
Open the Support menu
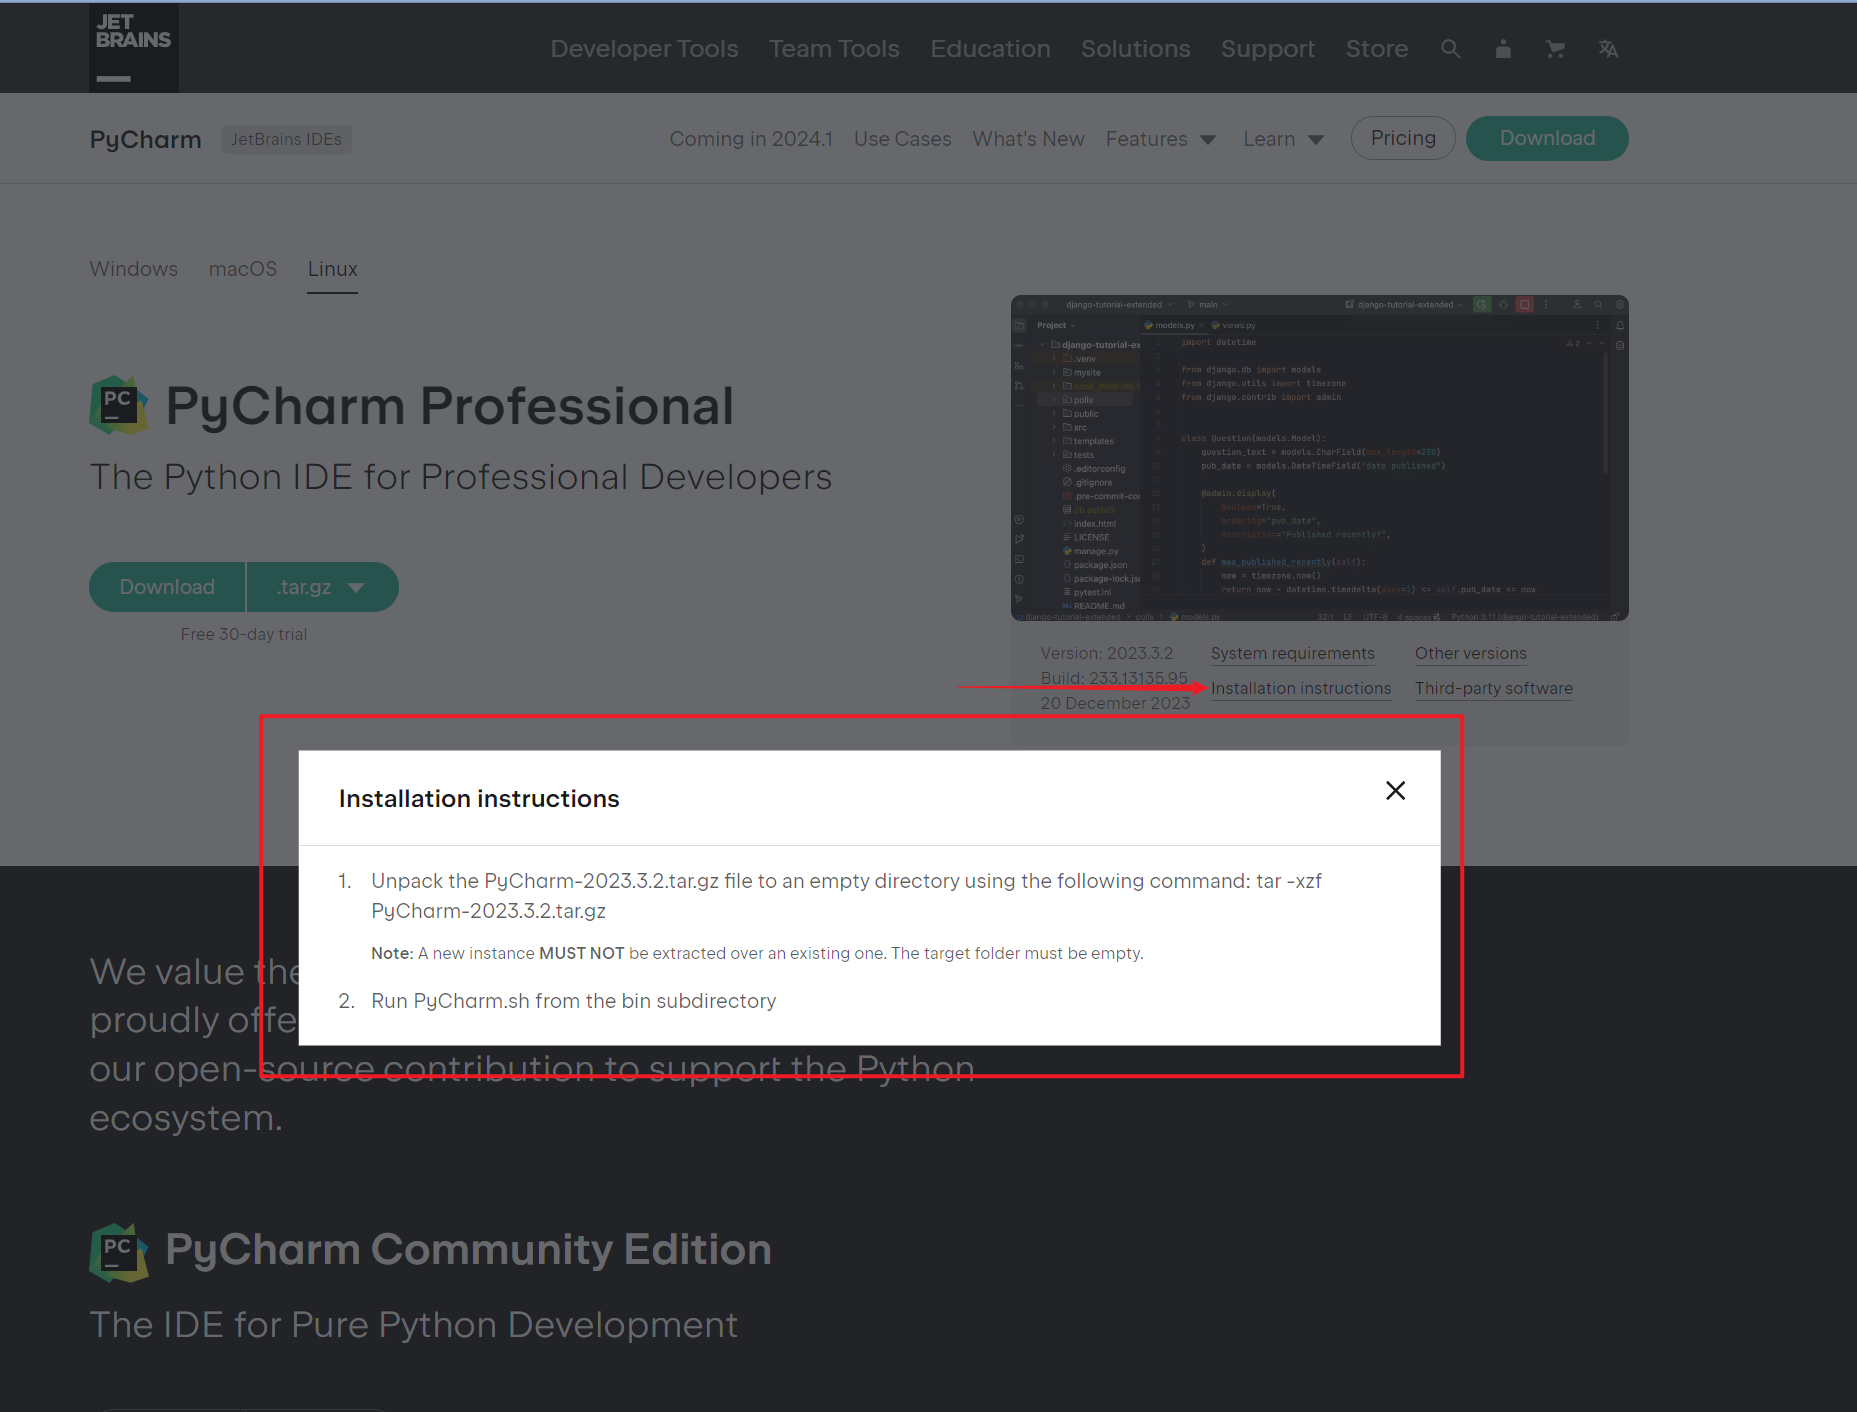point(1267,48)
